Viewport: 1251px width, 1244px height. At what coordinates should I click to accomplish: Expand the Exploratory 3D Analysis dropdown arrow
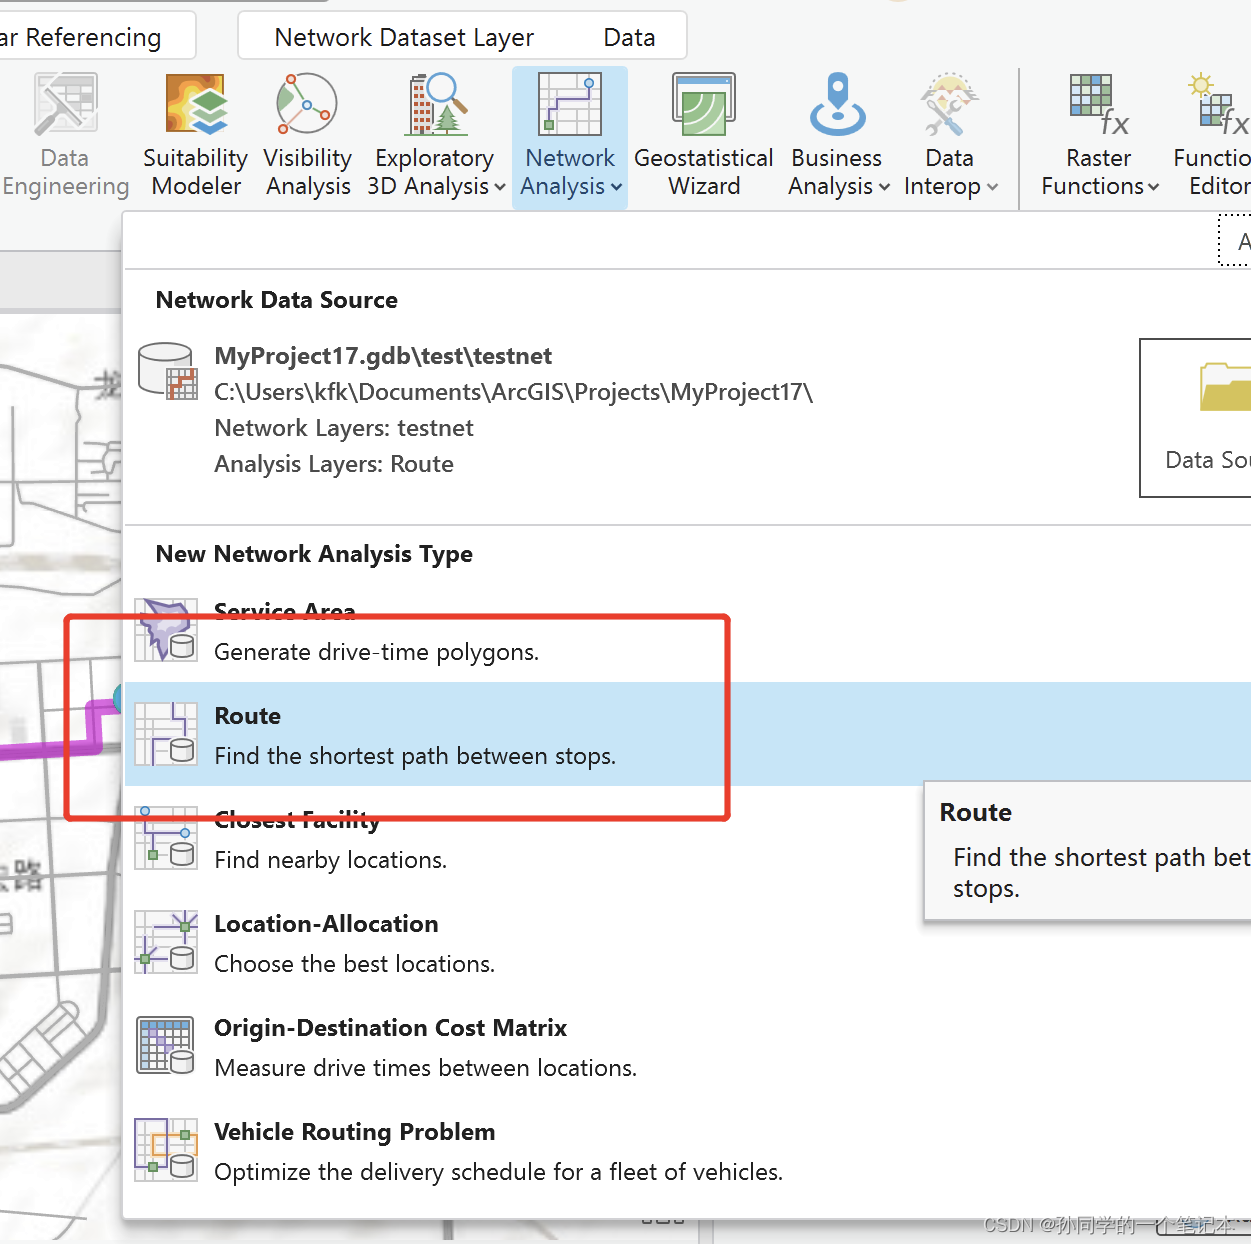click(500, 187)
